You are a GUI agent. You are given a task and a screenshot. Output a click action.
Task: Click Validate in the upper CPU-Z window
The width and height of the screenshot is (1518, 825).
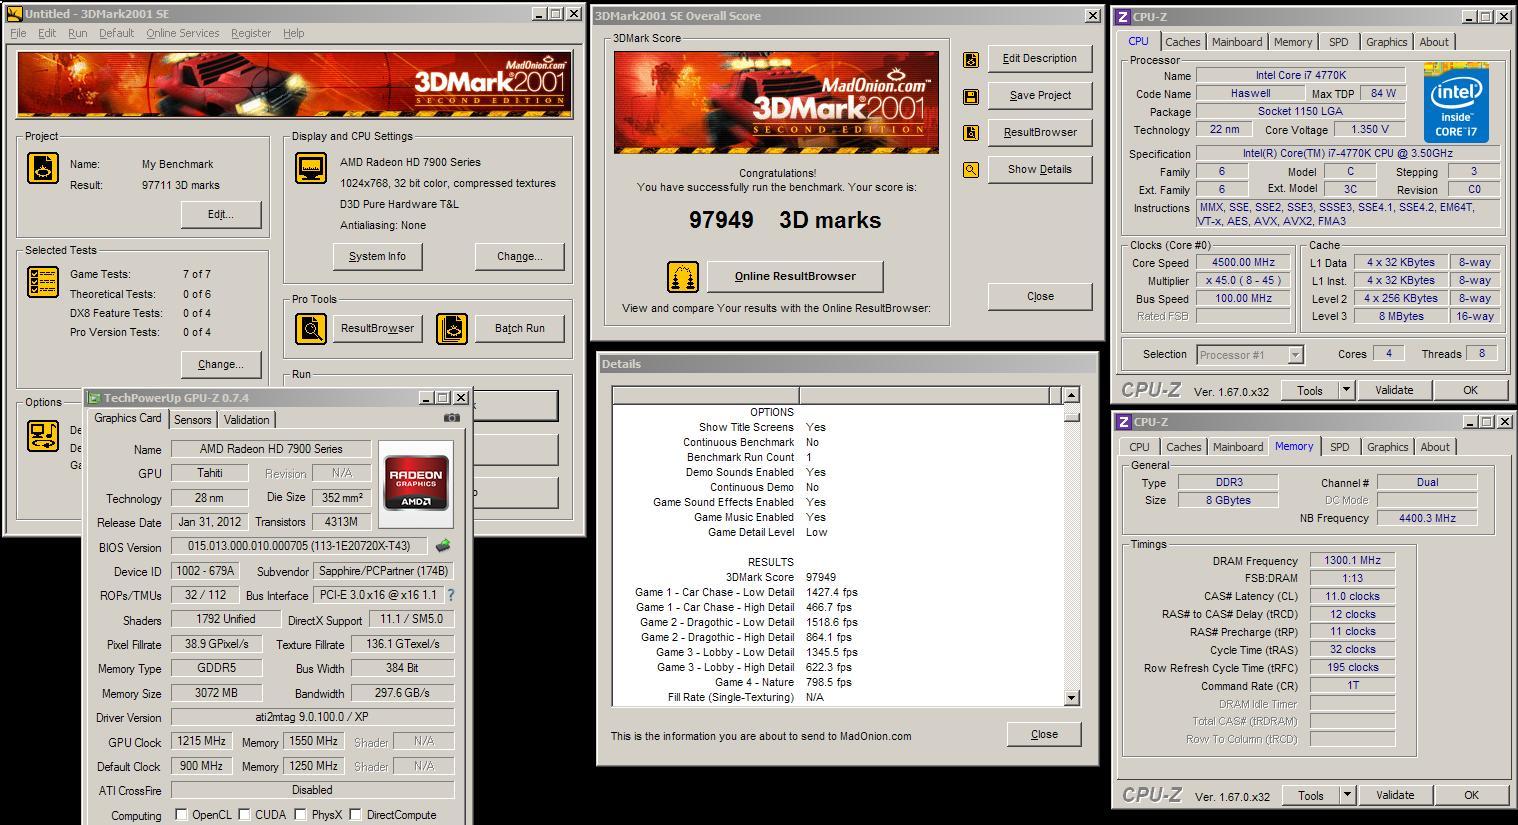pos(1394,390)
